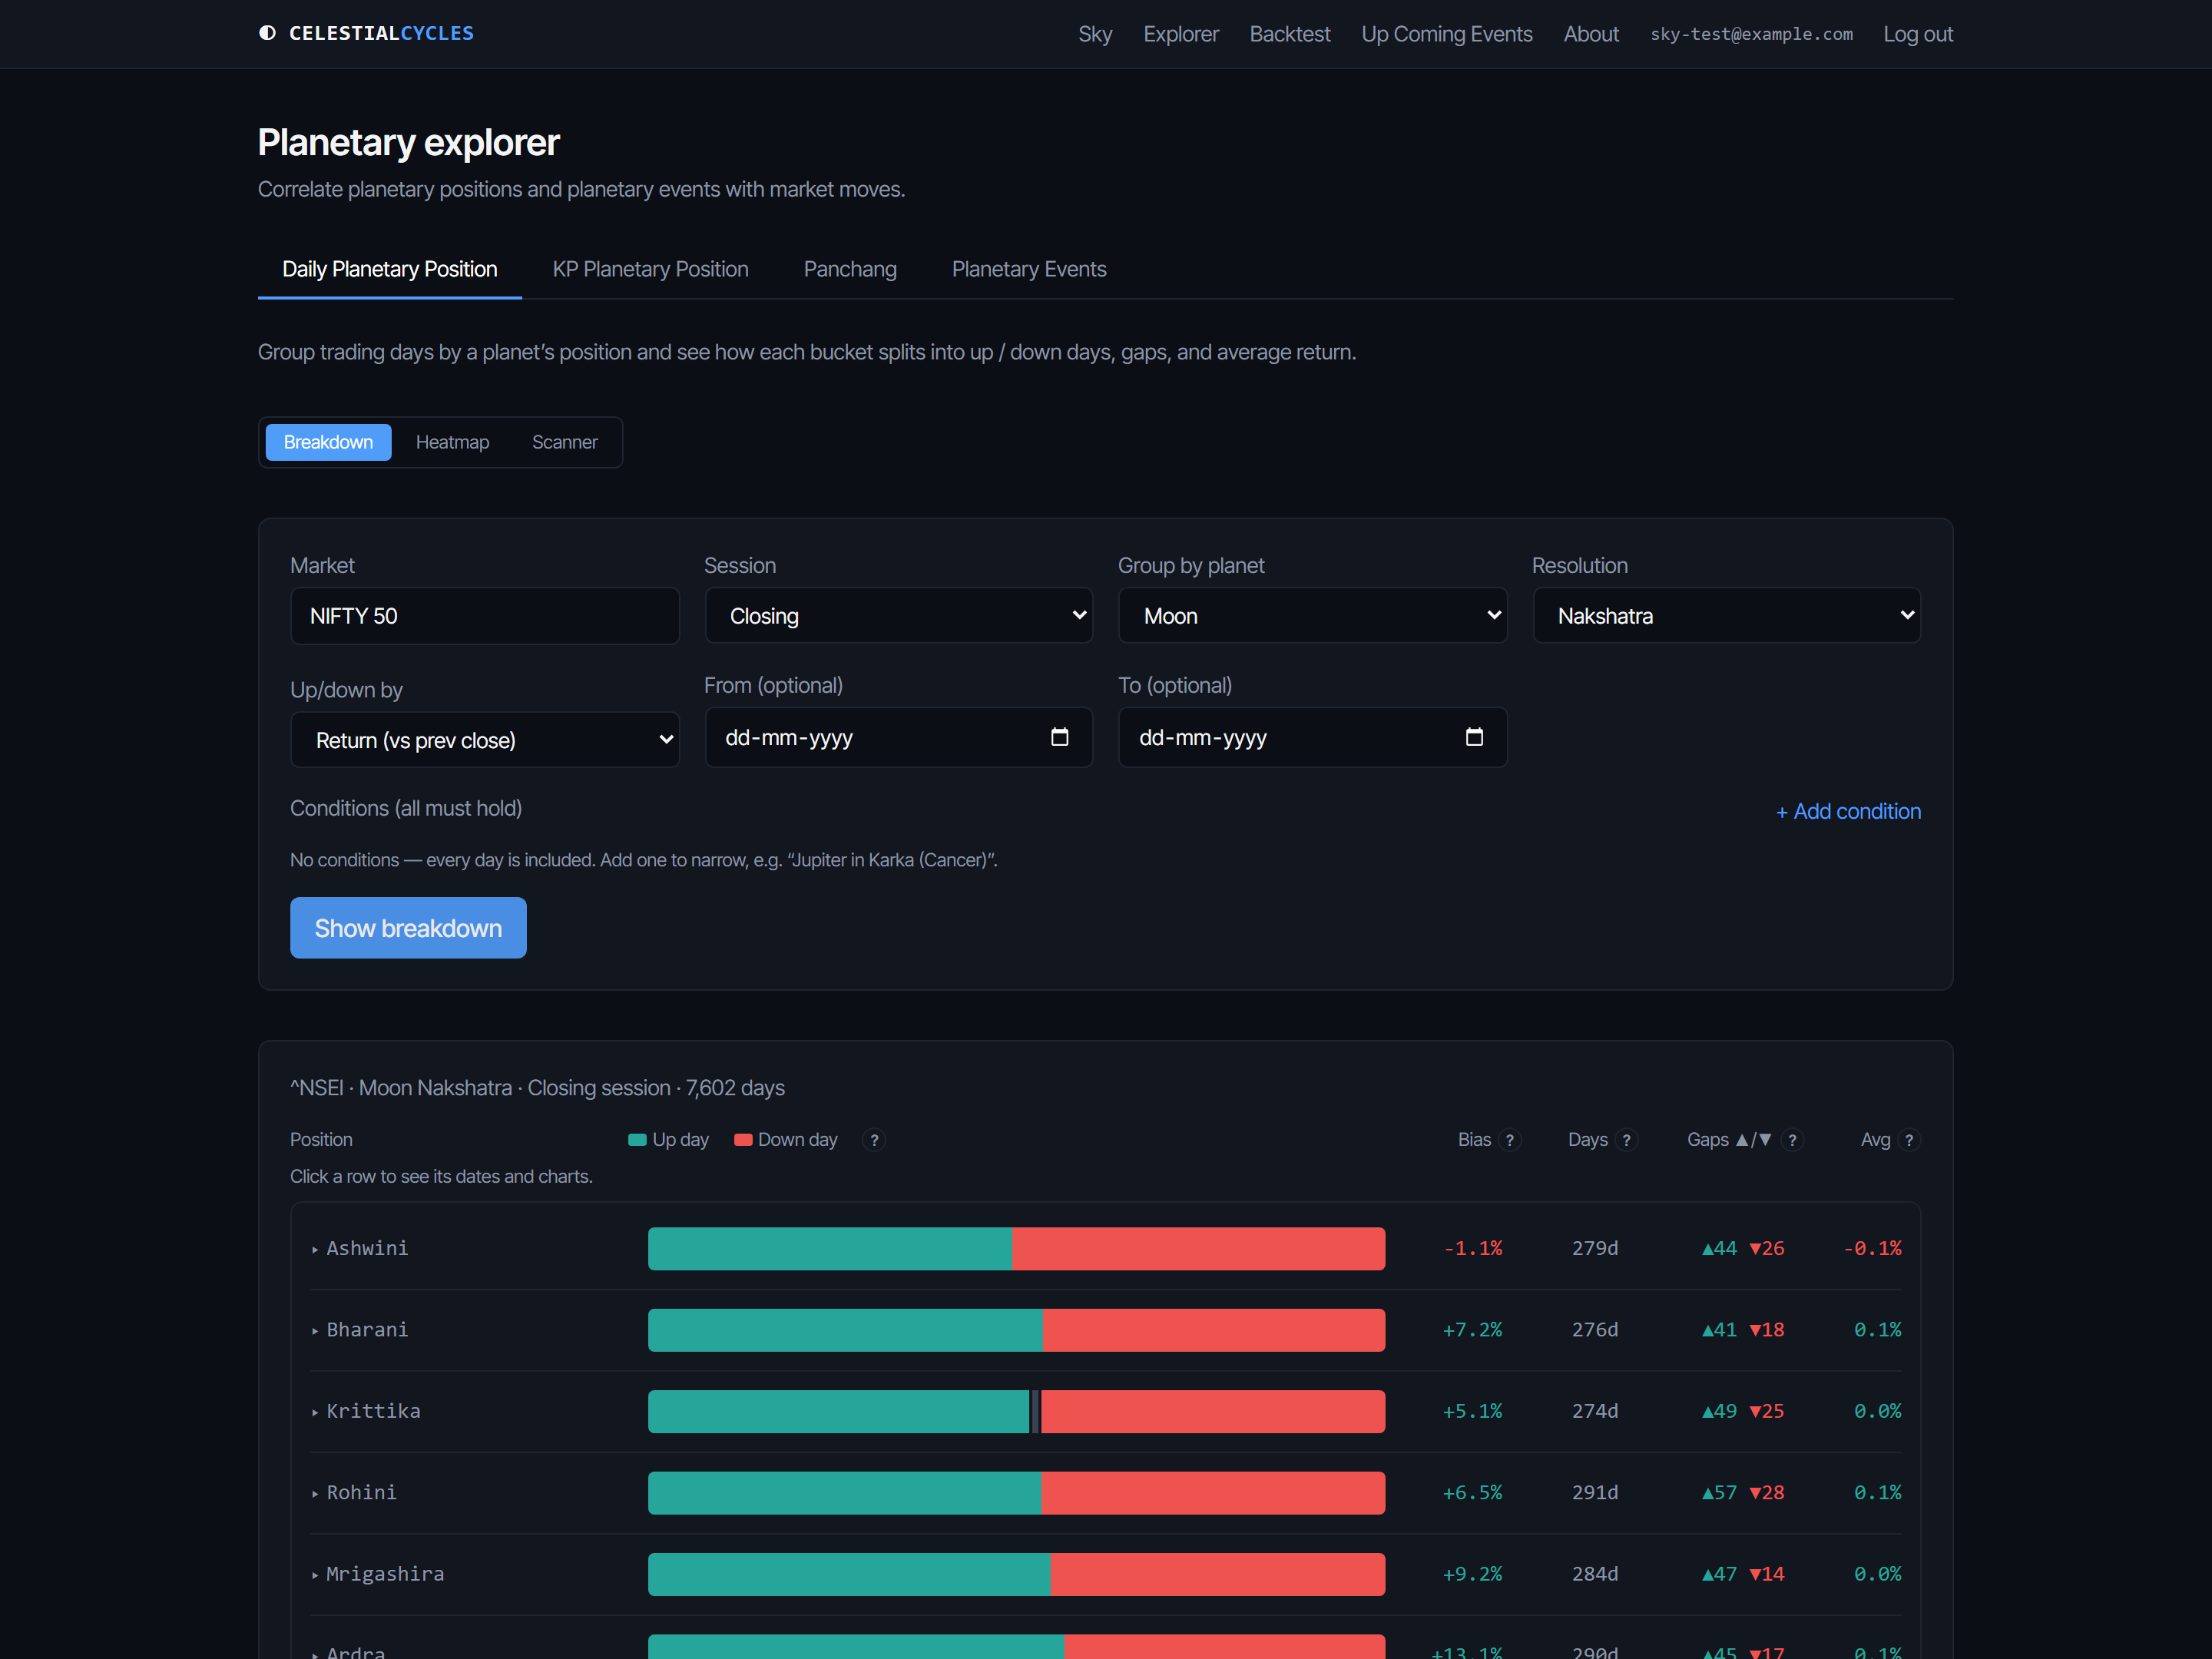
Task: Switch to Heatmap view mode
Action: (x=452, y=442)
